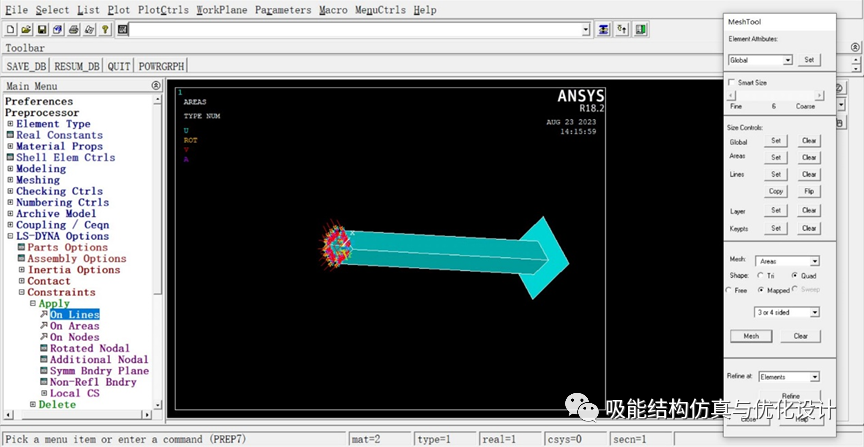Open the WorkPlane menu
This screenshot has width=864, height=447.
pyautogui.click(x=222, y=10)
